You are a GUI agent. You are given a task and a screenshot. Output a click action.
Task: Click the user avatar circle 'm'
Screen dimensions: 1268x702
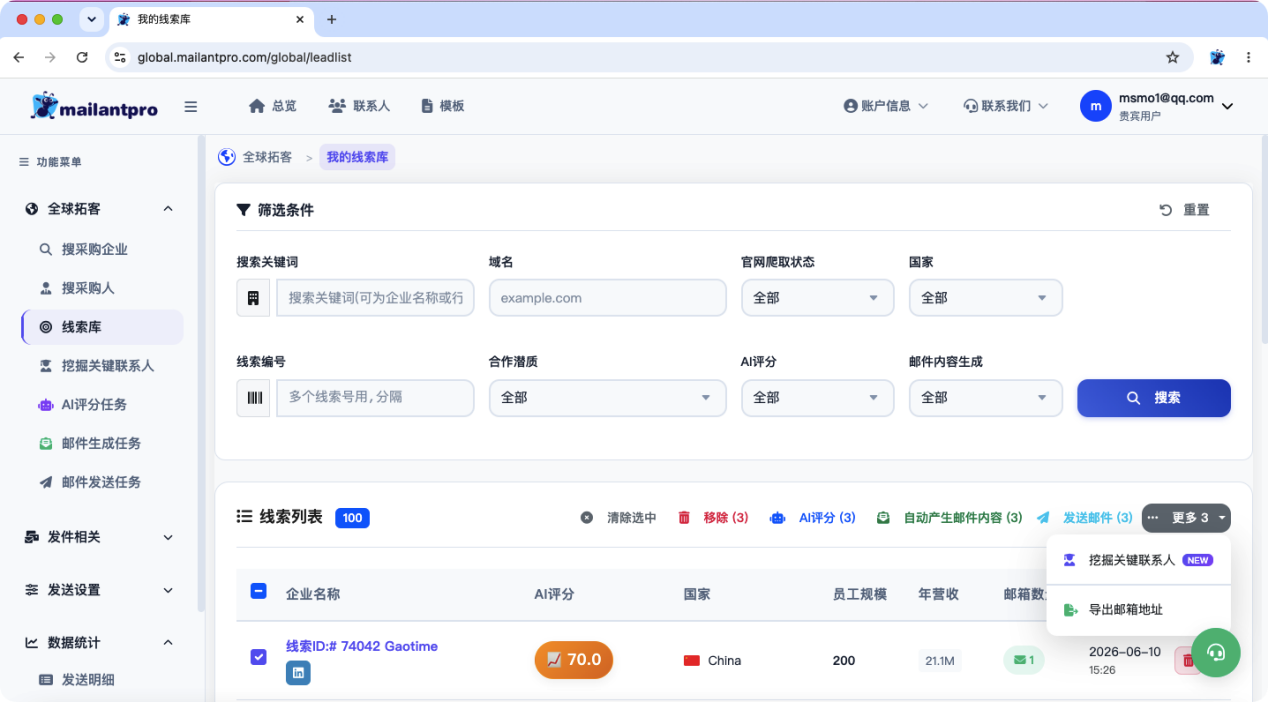click(1096, 106)
